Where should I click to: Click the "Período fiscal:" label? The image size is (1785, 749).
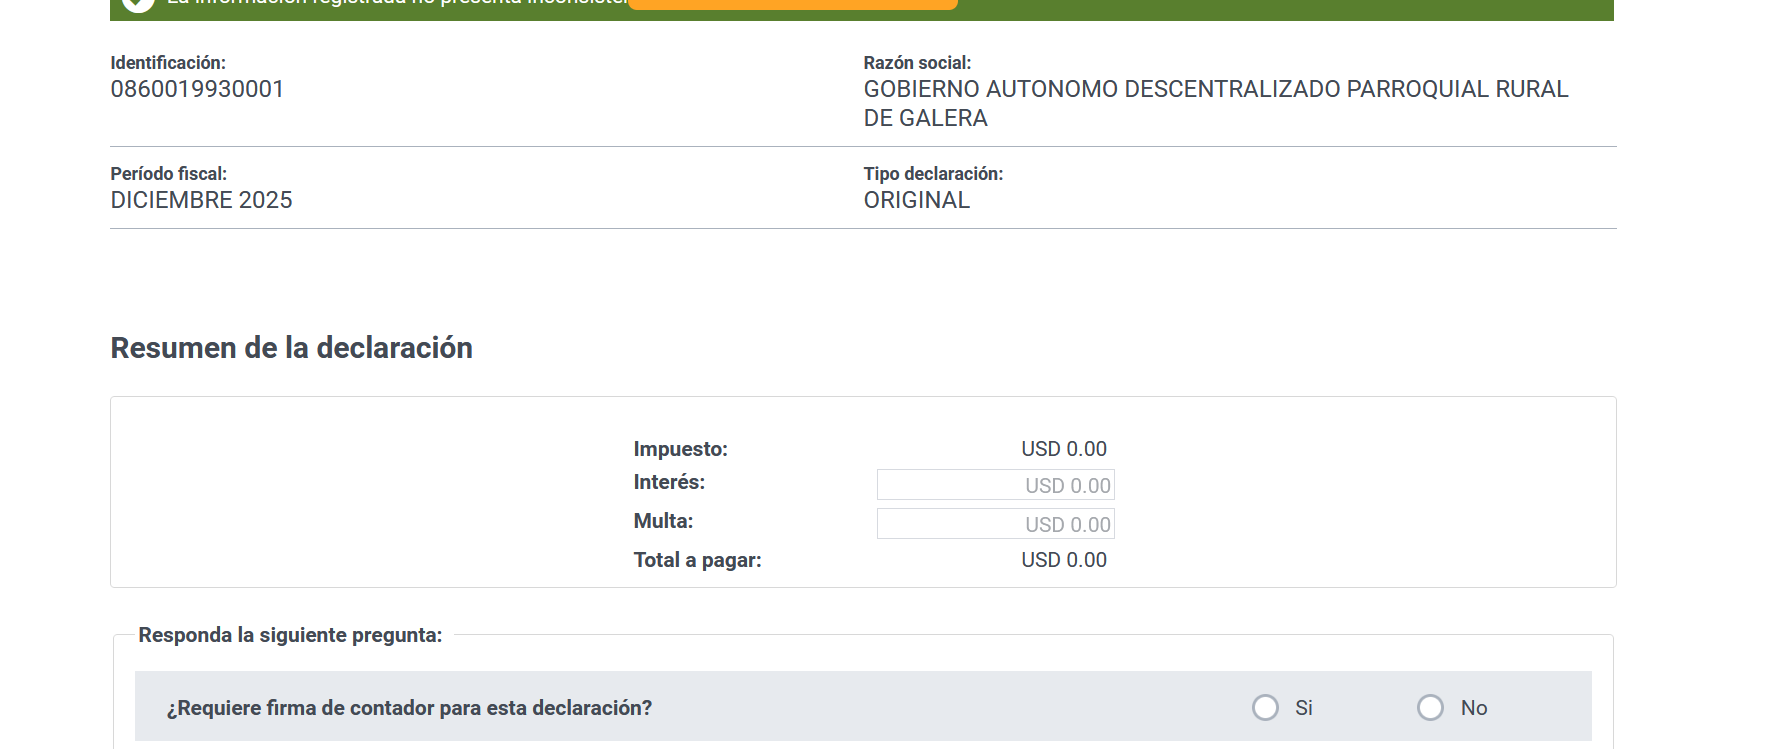pos(168,174)
